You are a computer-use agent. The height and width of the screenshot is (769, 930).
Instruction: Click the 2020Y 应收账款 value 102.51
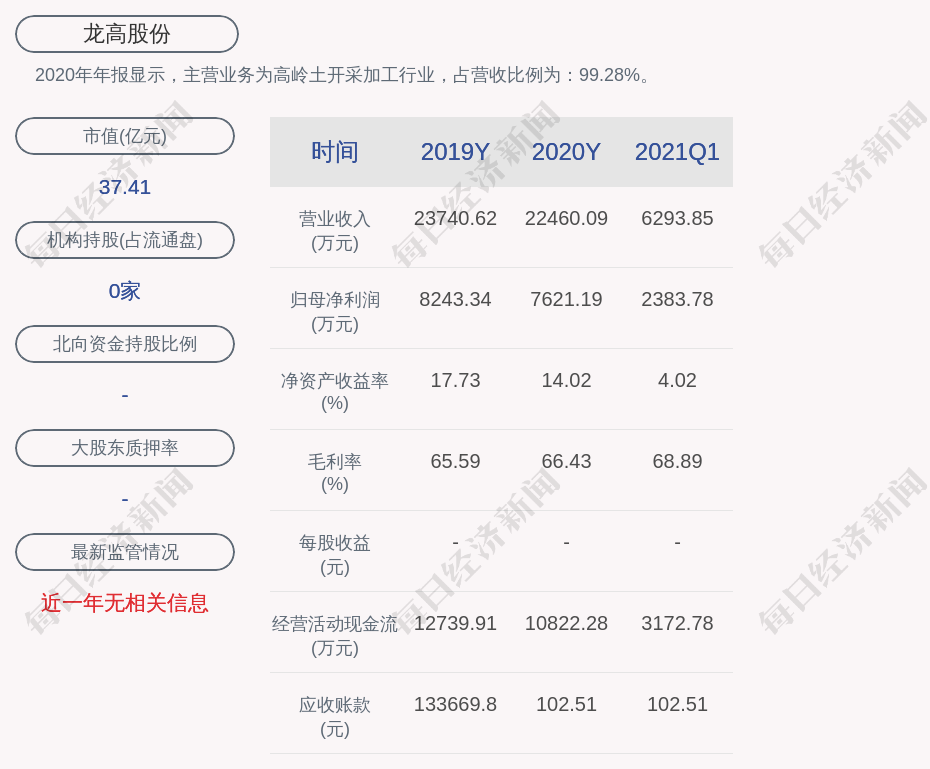(566, 704)
